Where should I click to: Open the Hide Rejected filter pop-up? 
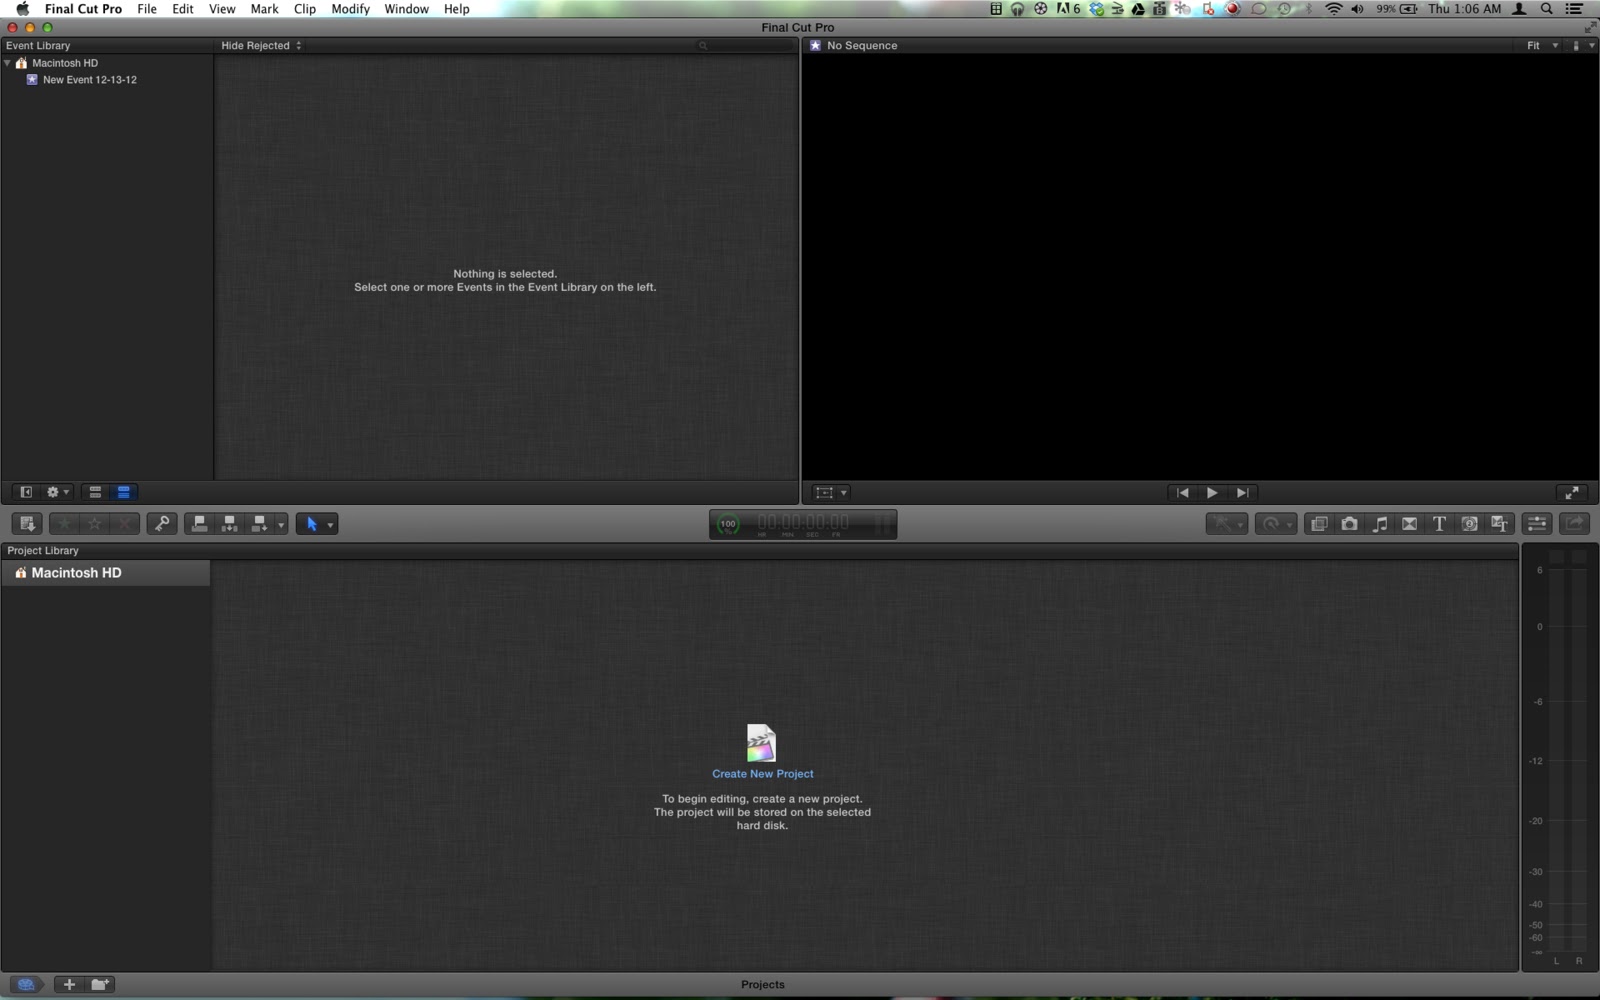point(261,46)
